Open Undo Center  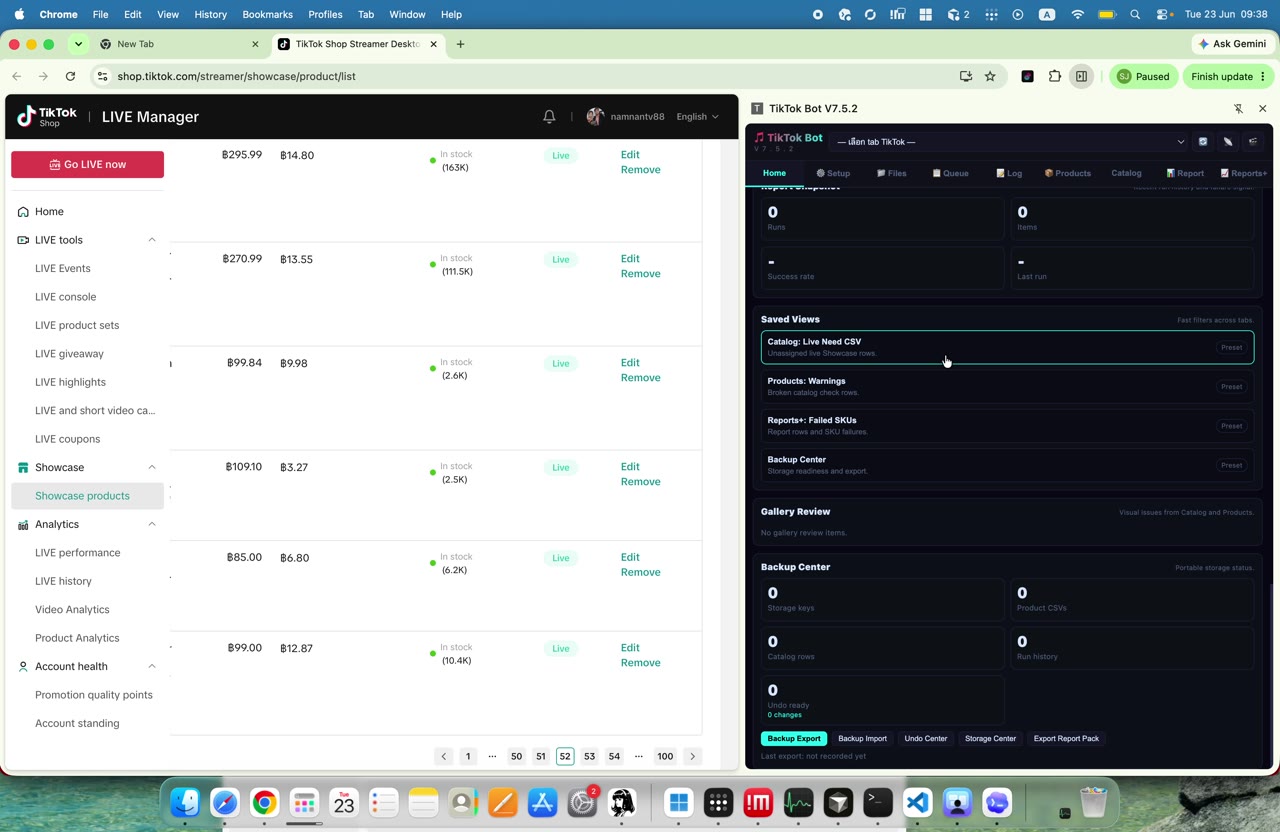(x=926, y=739)
